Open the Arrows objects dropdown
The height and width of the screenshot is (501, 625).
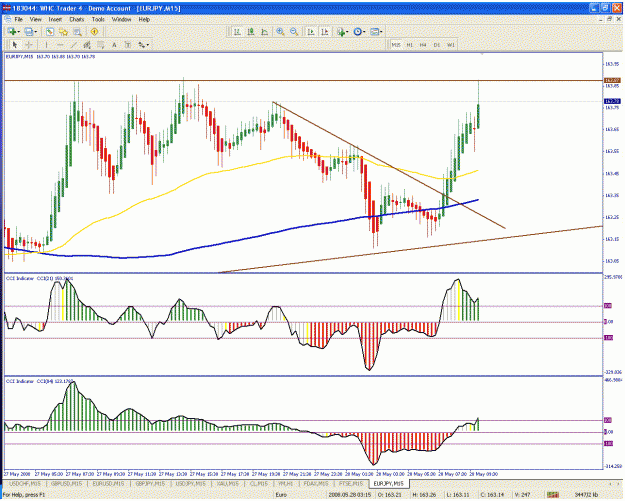click(143, 45)
